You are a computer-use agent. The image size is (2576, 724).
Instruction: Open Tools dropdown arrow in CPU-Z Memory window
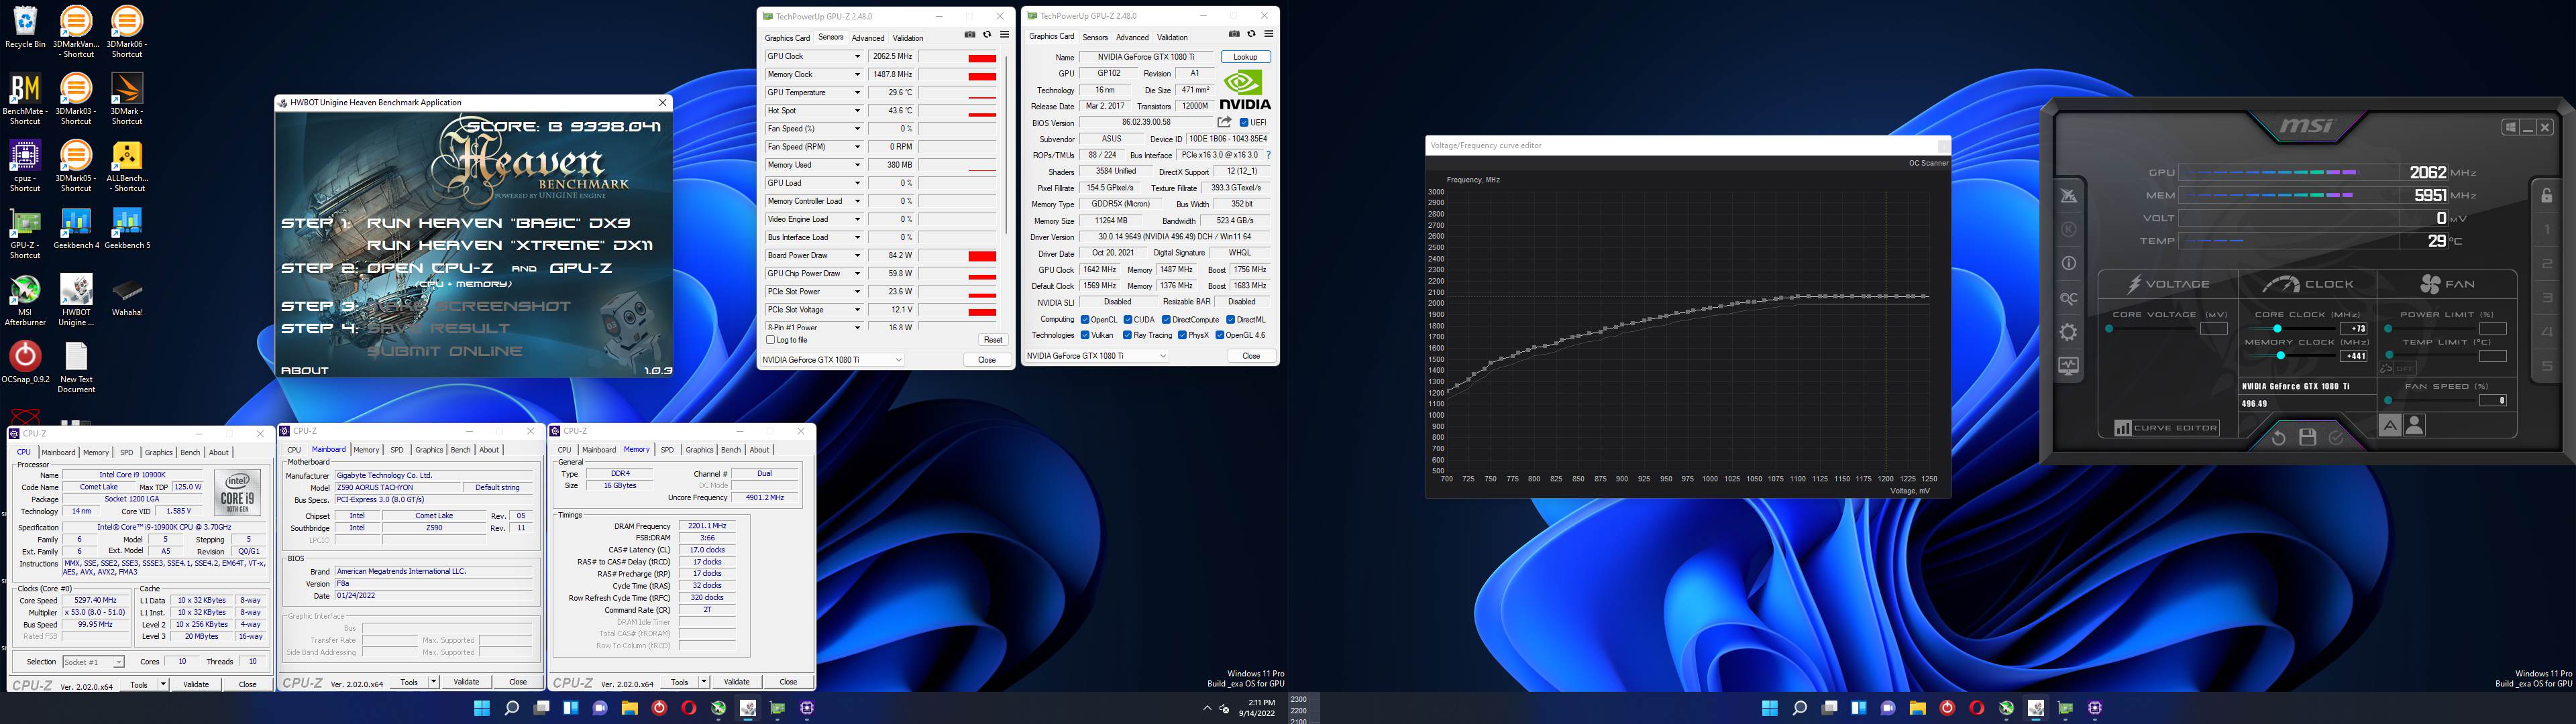point(704,682)
